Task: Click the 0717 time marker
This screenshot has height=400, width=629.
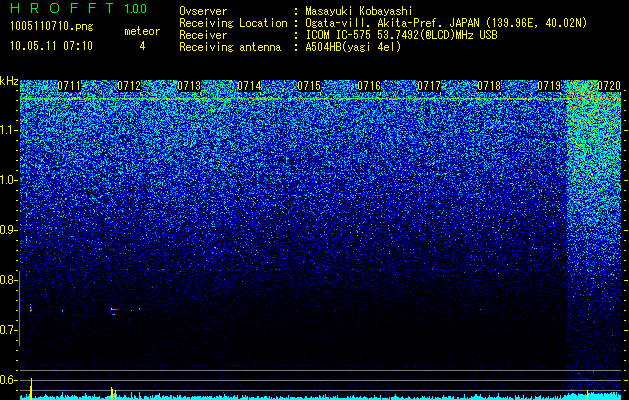Action: (429, 86)
